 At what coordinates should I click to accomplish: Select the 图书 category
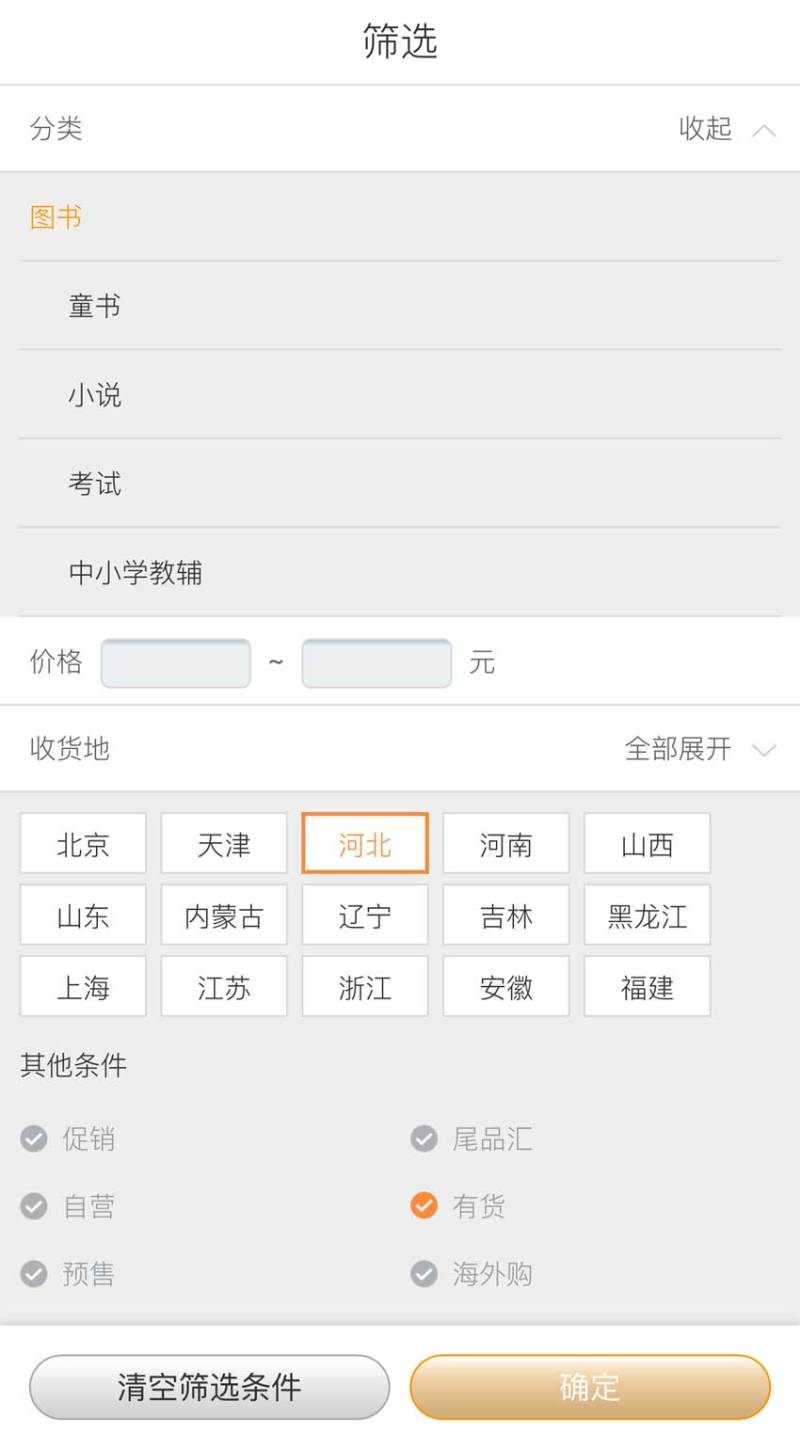tap(54, 217)
